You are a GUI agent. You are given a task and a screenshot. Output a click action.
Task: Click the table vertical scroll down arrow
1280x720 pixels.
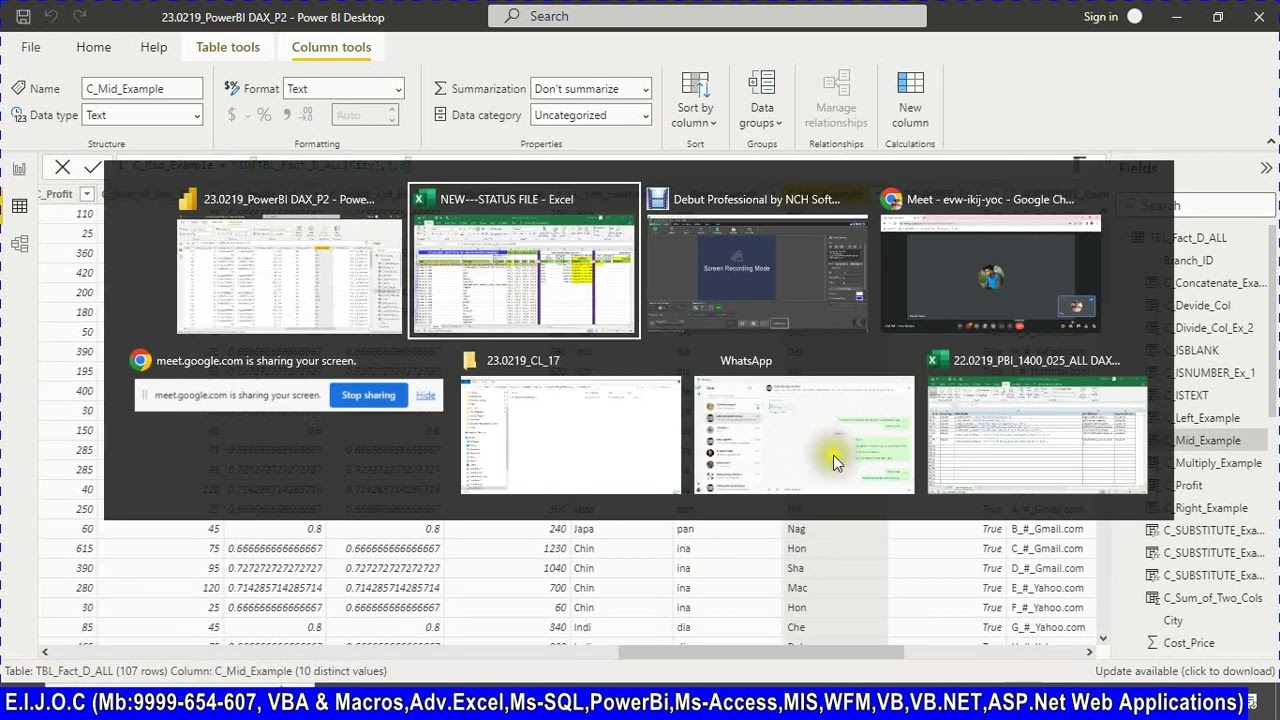tap(1103, 638)
